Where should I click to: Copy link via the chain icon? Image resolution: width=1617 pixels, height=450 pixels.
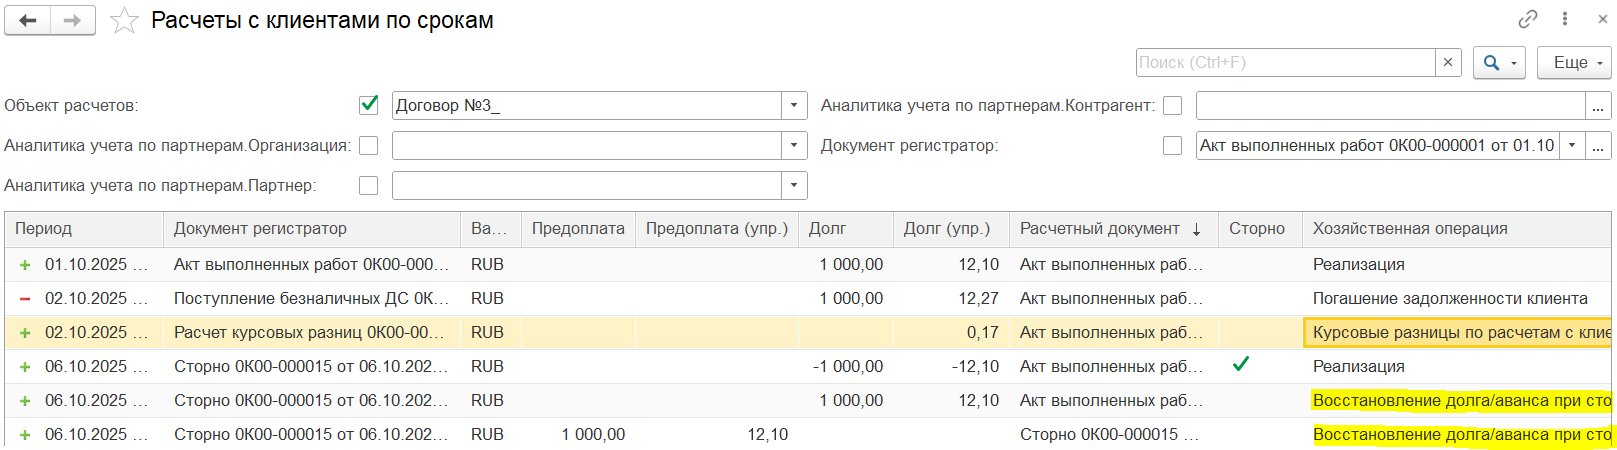[1527, 19]
